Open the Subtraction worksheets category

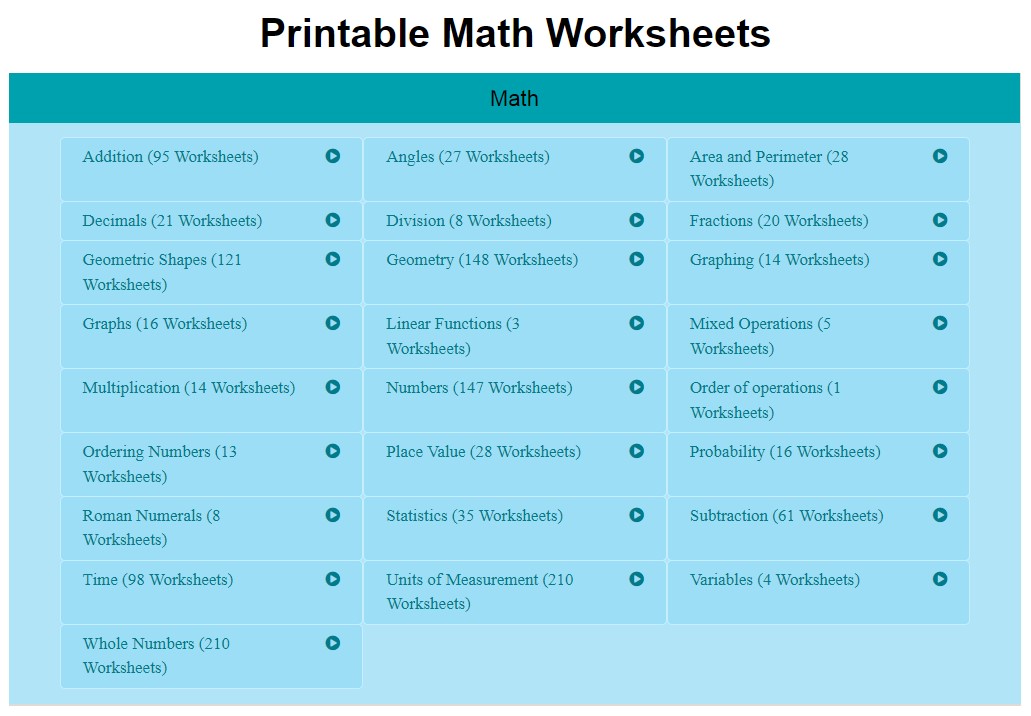786,516
